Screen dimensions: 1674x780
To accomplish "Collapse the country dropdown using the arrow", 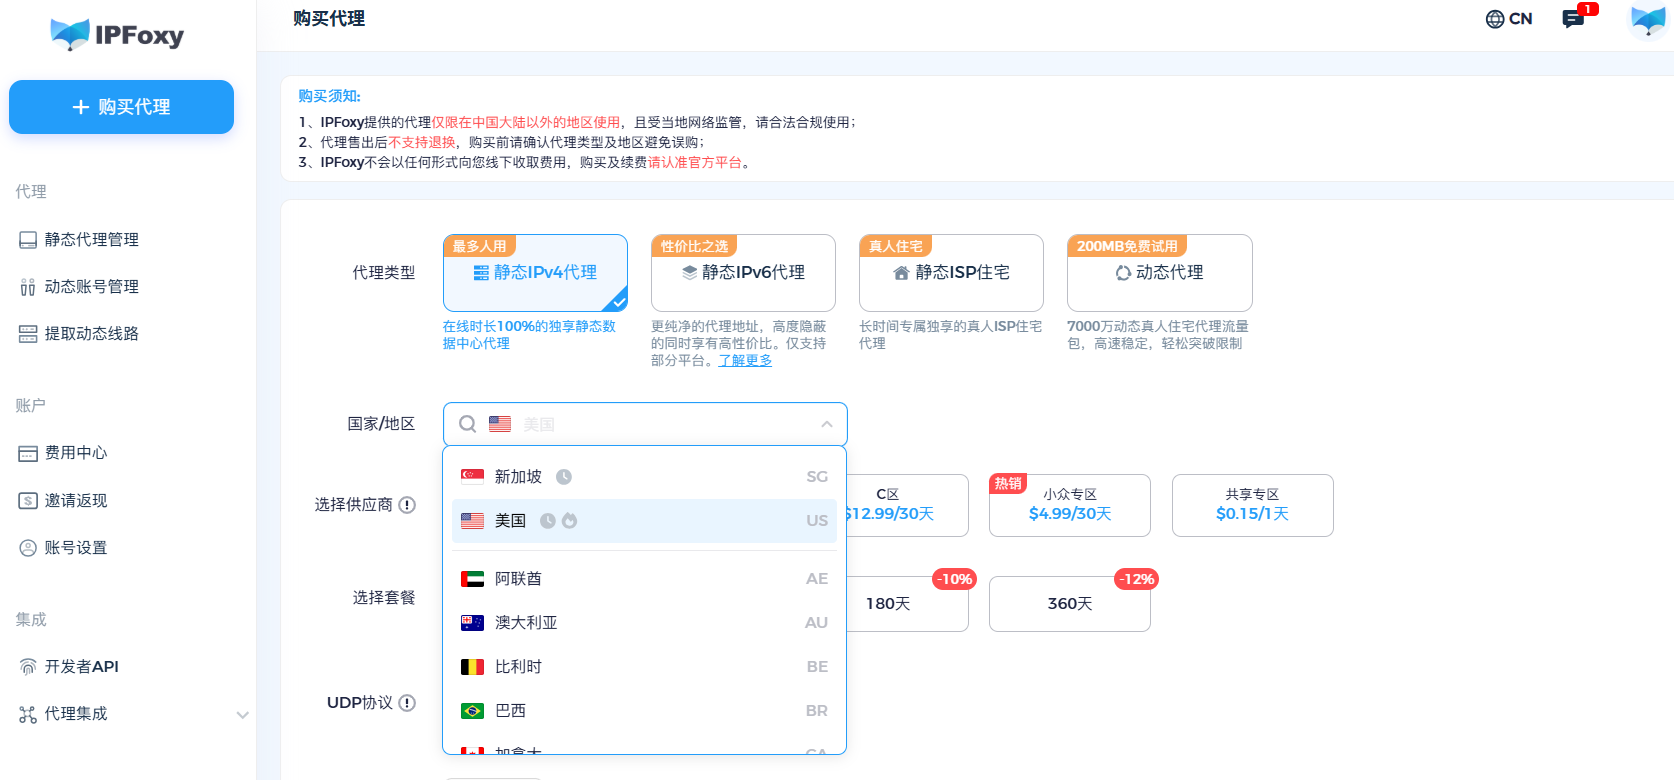I will (826, 424).
